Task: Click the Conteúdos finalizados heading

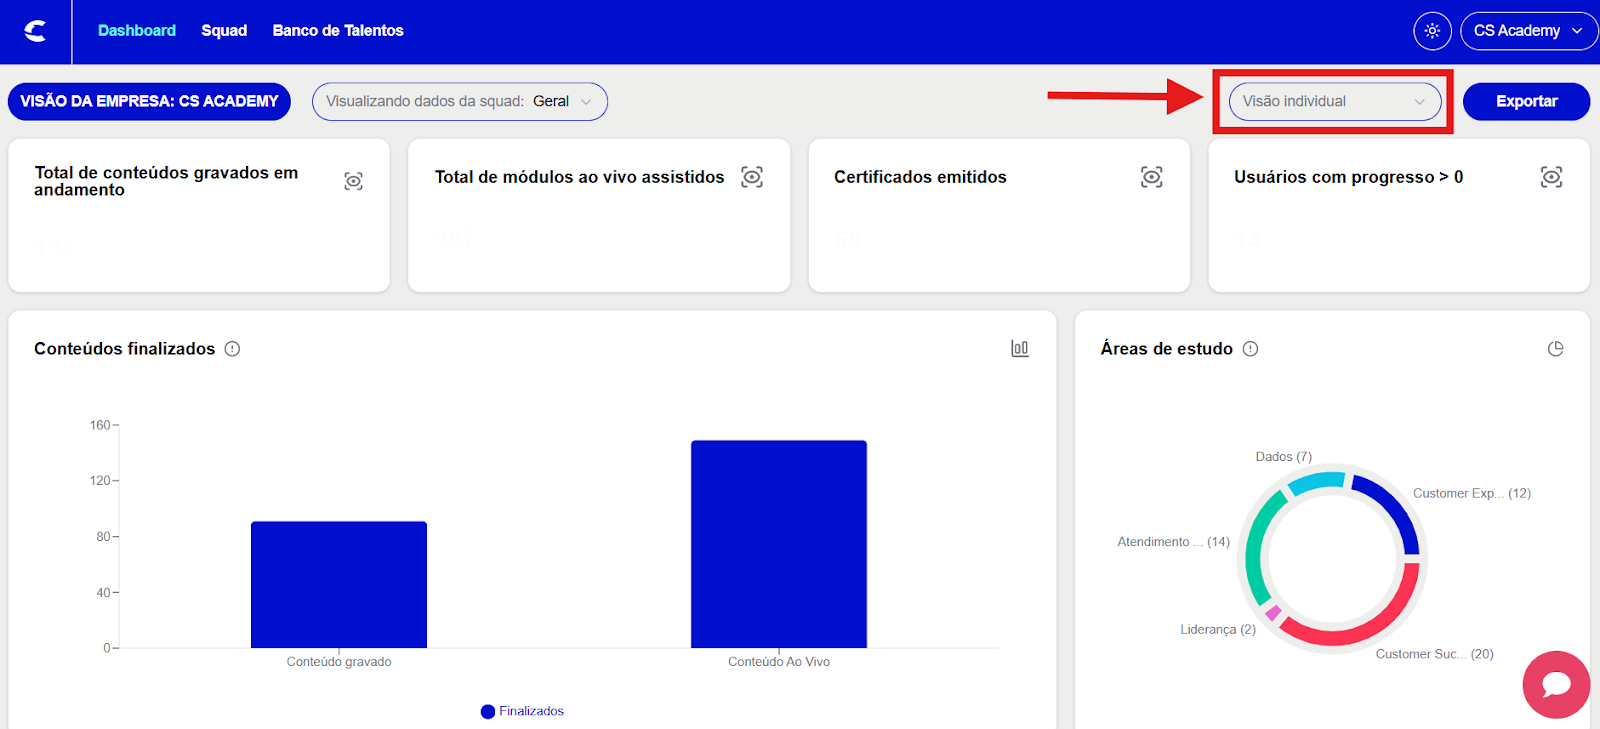Action: coord(124,349)
